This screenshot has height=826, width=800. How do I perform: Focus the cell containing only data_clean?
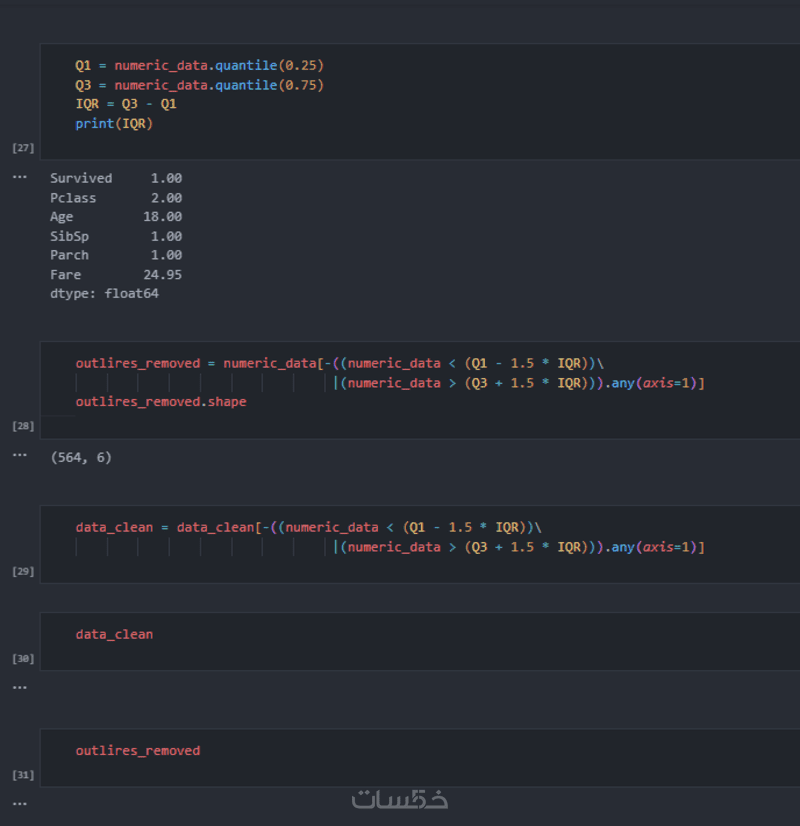click(x=114, y=634)
